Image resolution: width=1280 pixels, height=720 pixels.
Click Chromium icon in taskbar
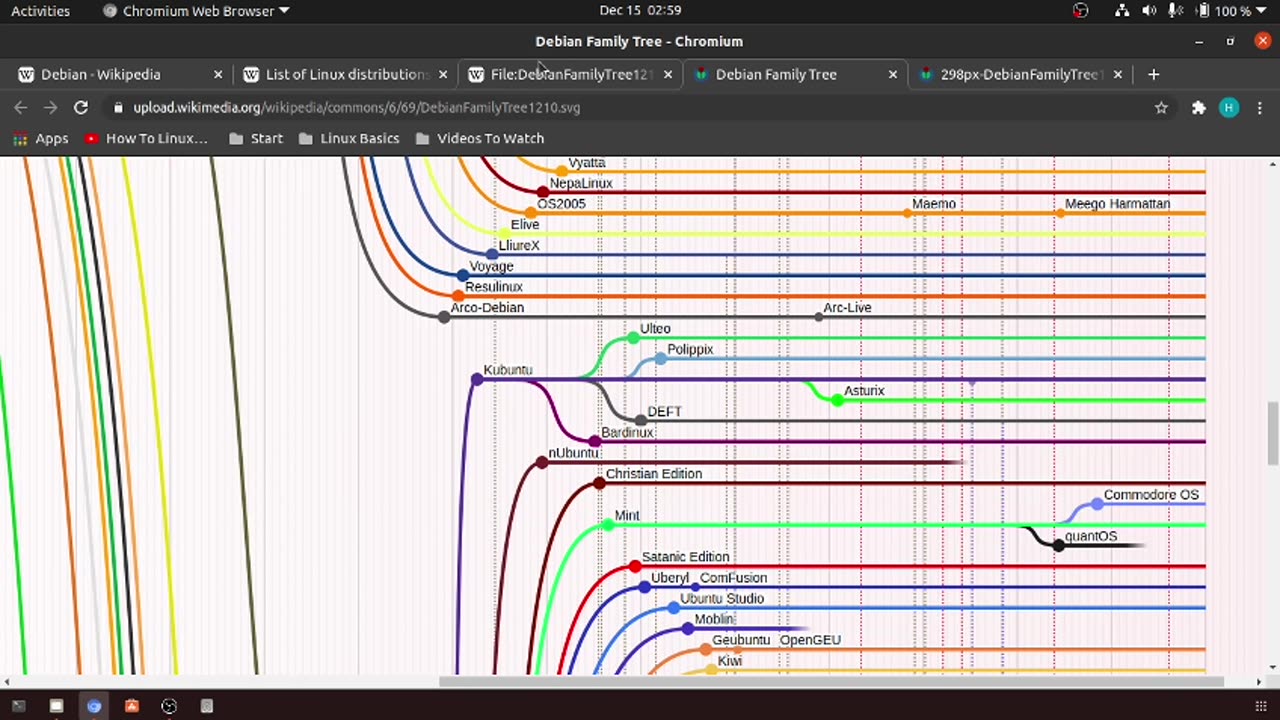click(94, 706)
